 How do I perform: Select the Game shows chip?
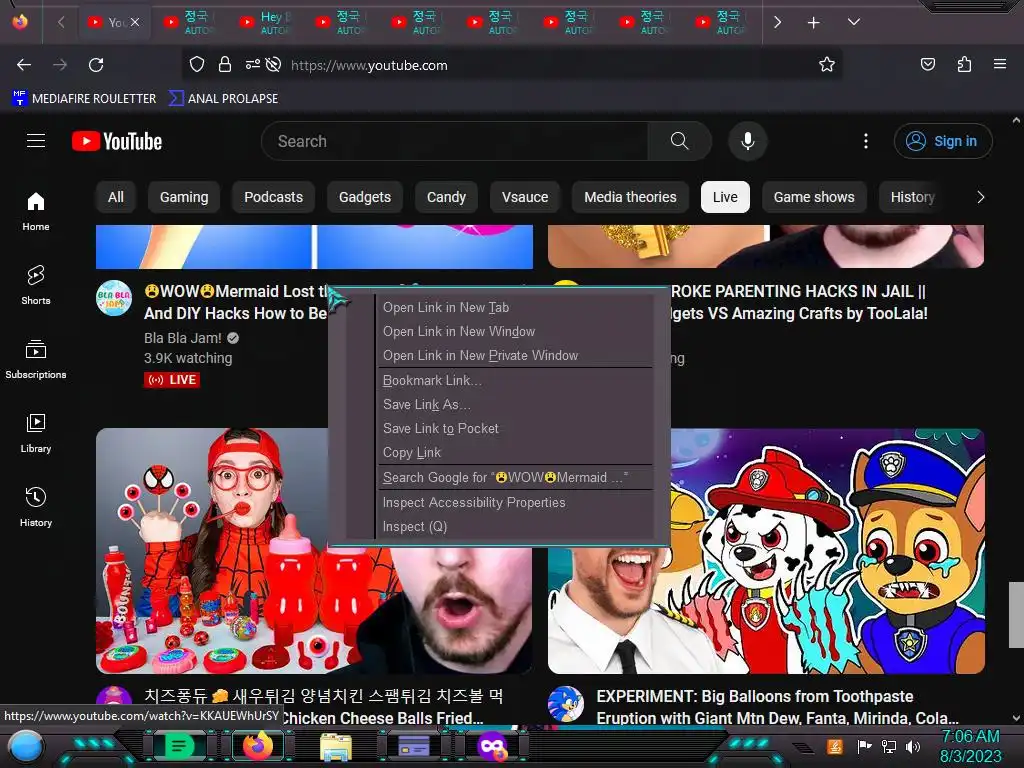tap(814, 197)
